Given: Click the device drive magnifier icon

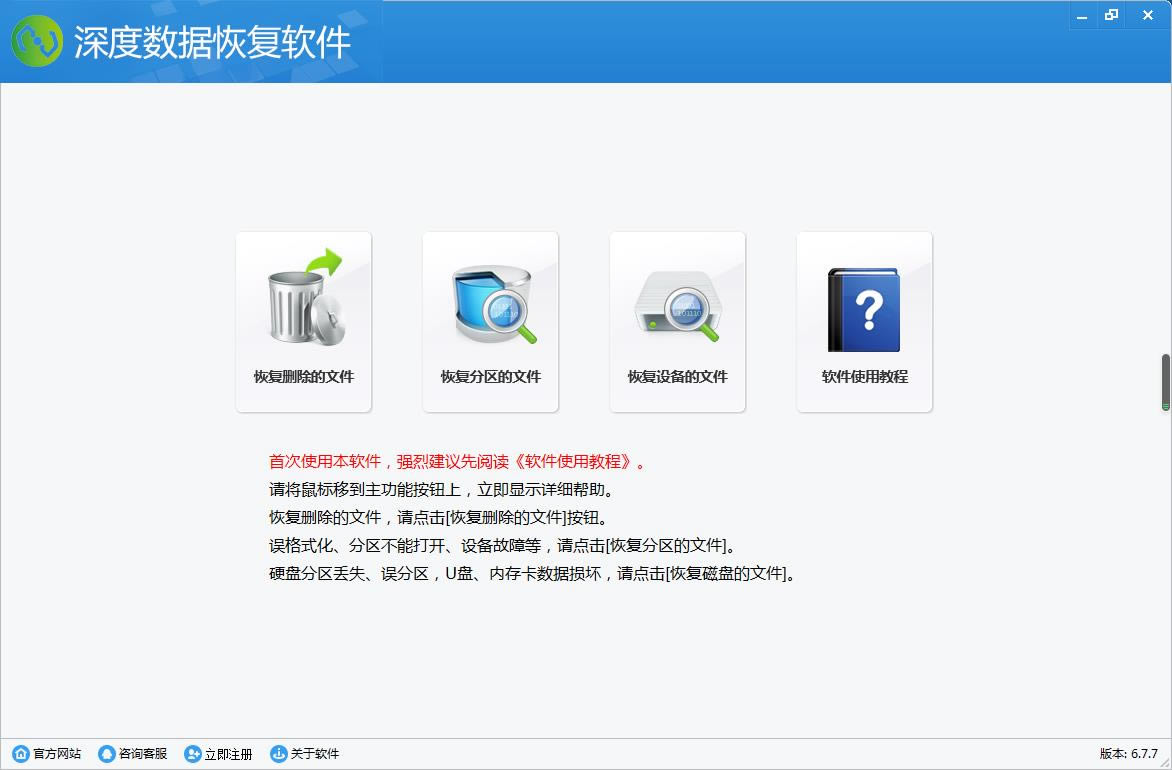Looking at the screenshot, I should (x=677, y=307).
